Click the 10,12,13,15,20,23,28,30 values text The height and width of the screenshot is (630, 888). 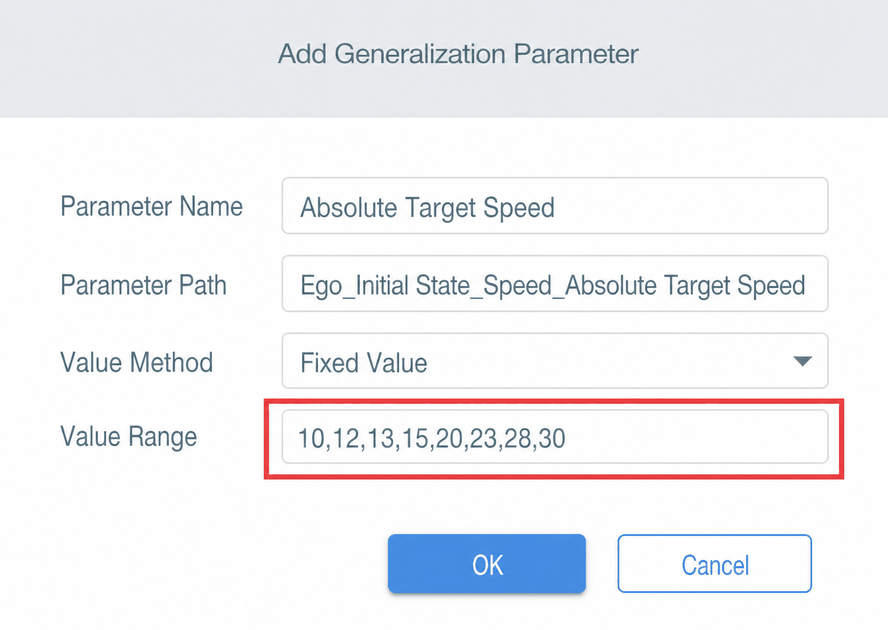(432, 438)
